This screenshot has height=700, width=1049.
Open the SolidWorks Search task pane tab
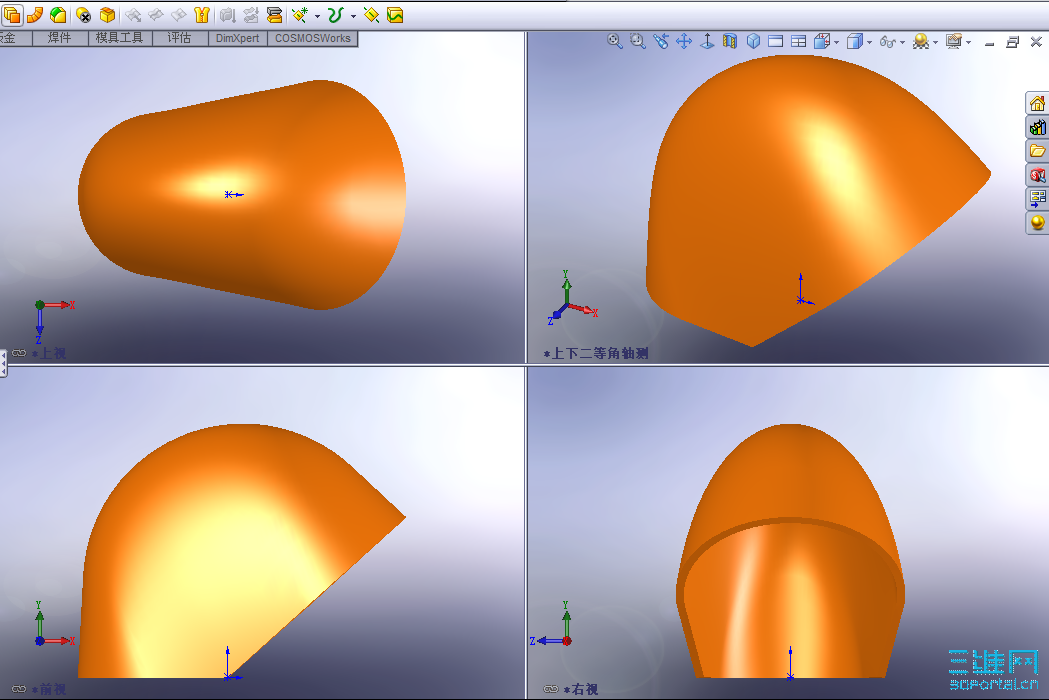pos(1037,175)
